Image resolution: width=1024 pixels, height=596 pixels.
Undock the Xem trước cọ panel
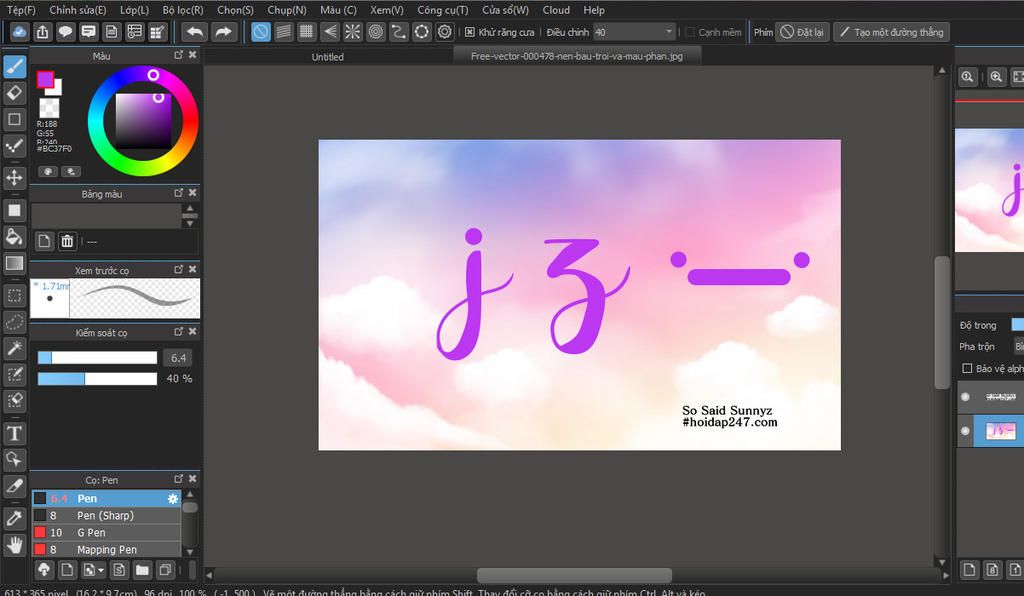pos(178,269)
